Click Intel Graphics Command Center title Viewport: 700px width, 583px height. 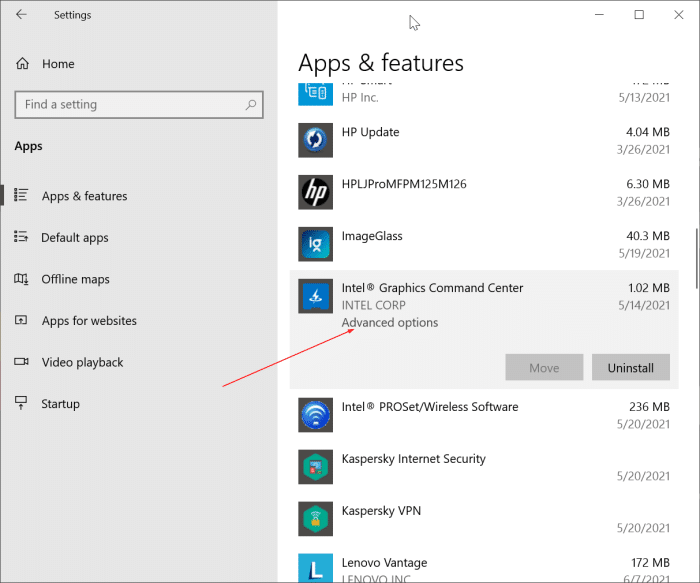point(432,288)
